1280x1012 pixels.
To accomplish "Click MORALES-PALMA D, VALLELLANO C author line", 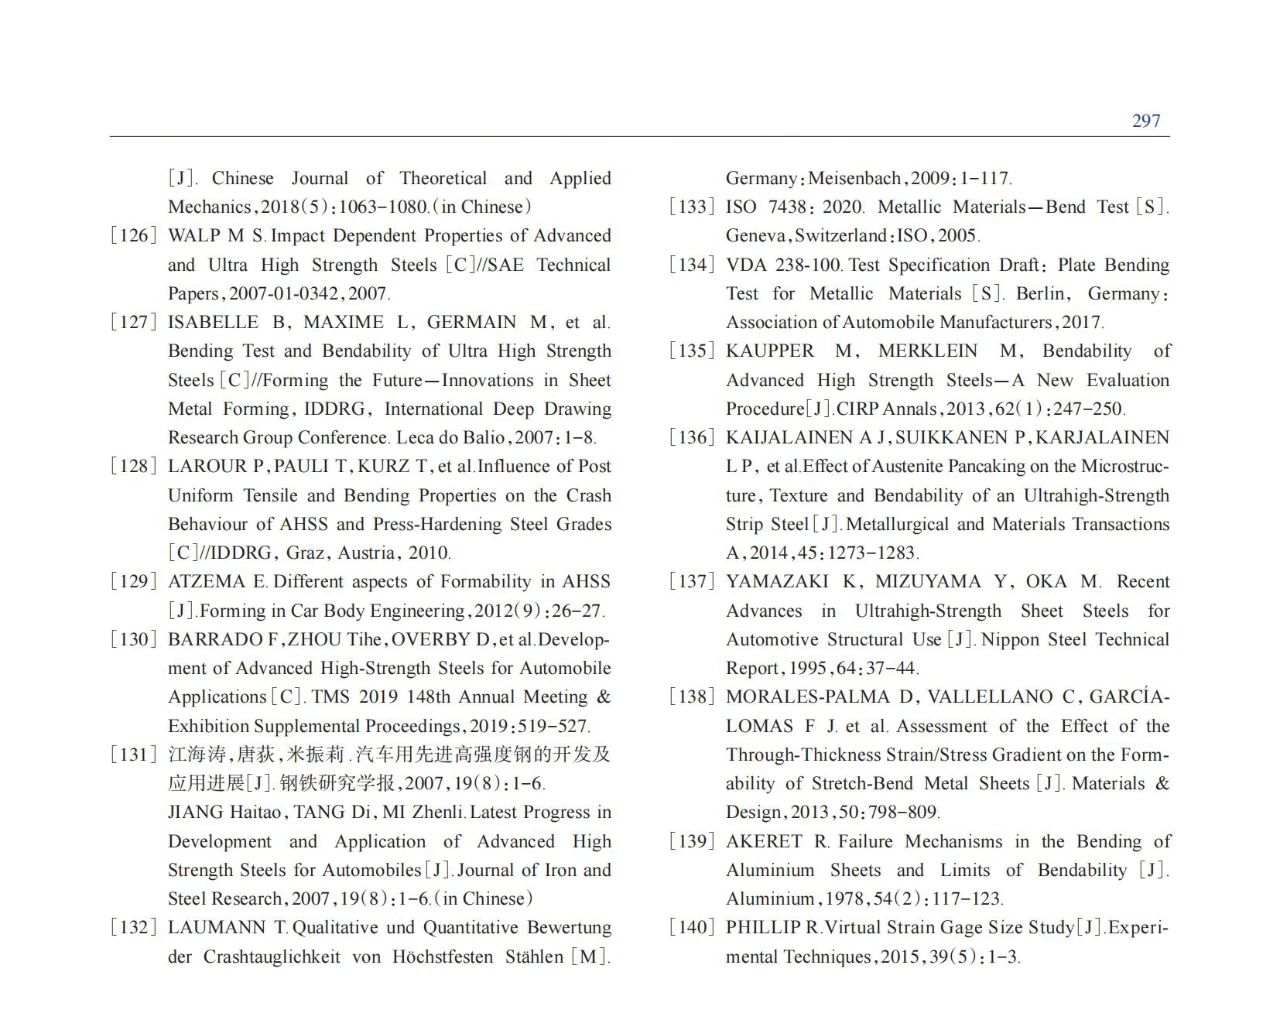I will (x=947, y=697).
